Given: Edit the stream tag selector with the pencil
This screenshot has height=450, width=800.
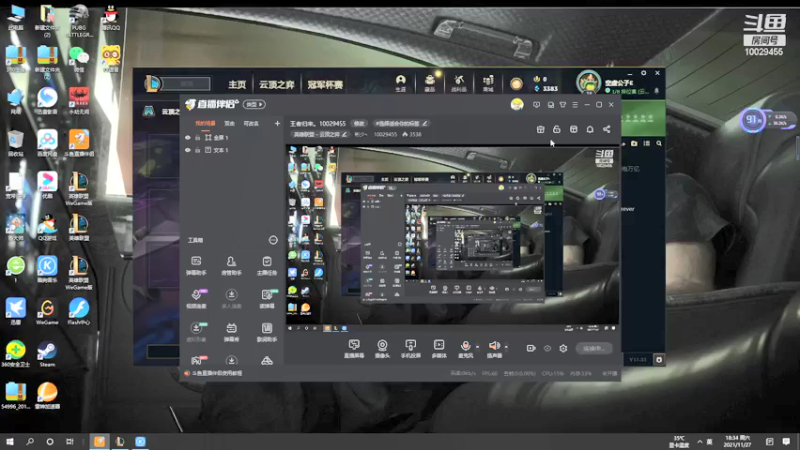Looking at the screenshot, I should pos(401,123).
